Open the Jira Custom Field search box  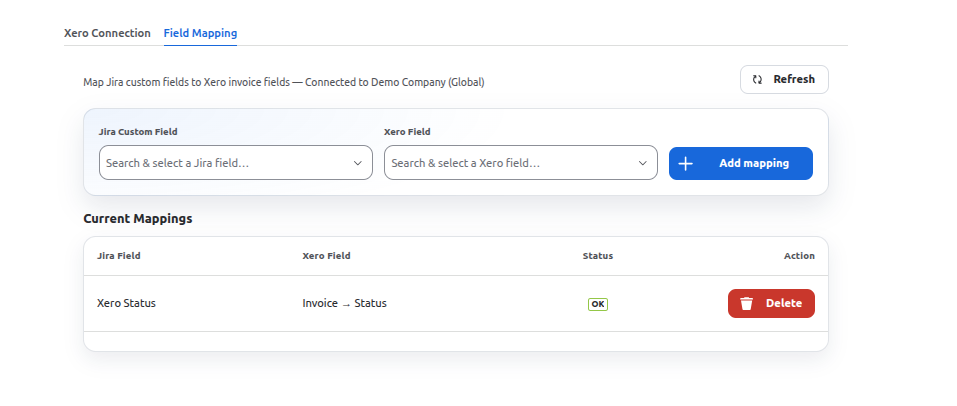point(236,162)
